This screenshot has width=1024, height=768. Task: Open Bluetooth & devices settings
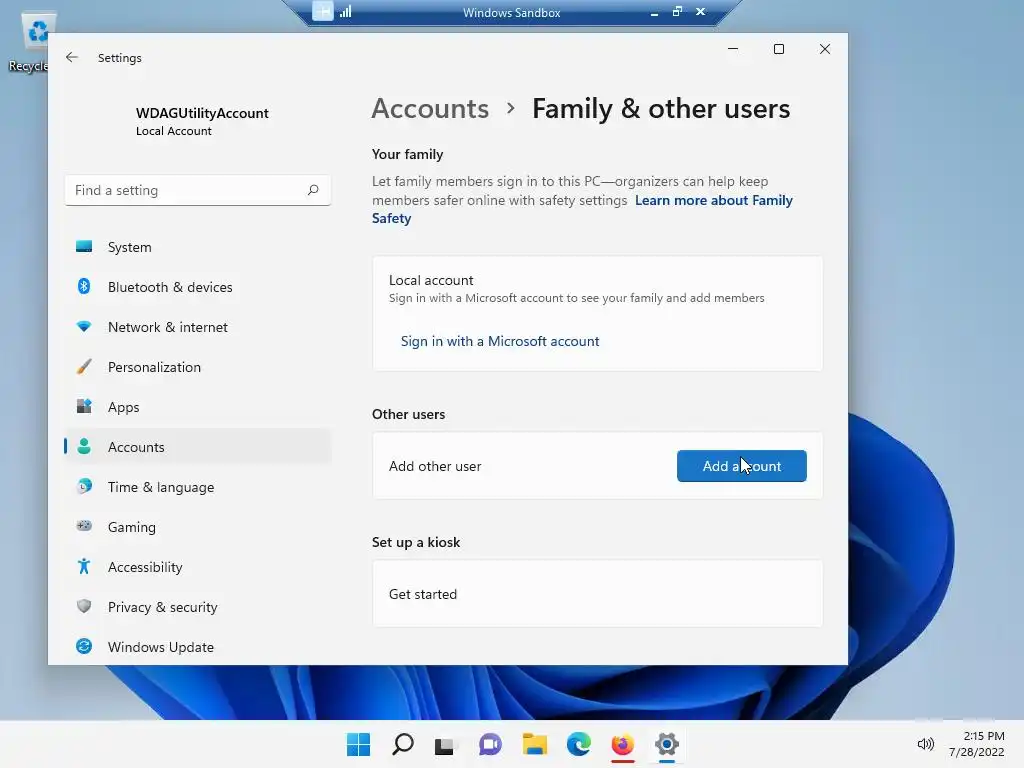point(198,287)
